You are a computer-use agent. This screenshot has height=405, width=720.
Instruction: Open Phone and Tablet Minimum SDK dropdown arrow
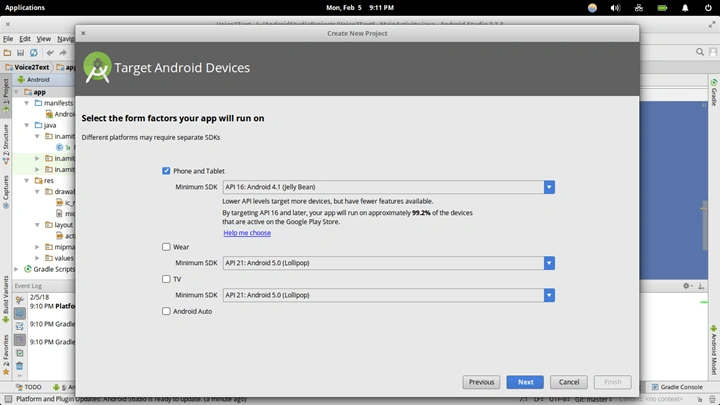point(549,187)
